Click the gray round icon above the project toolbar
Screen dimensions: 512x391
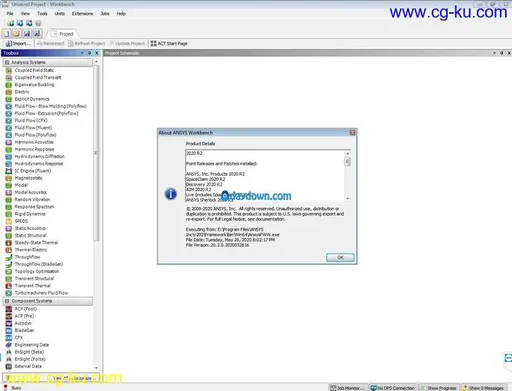point(38,23)
